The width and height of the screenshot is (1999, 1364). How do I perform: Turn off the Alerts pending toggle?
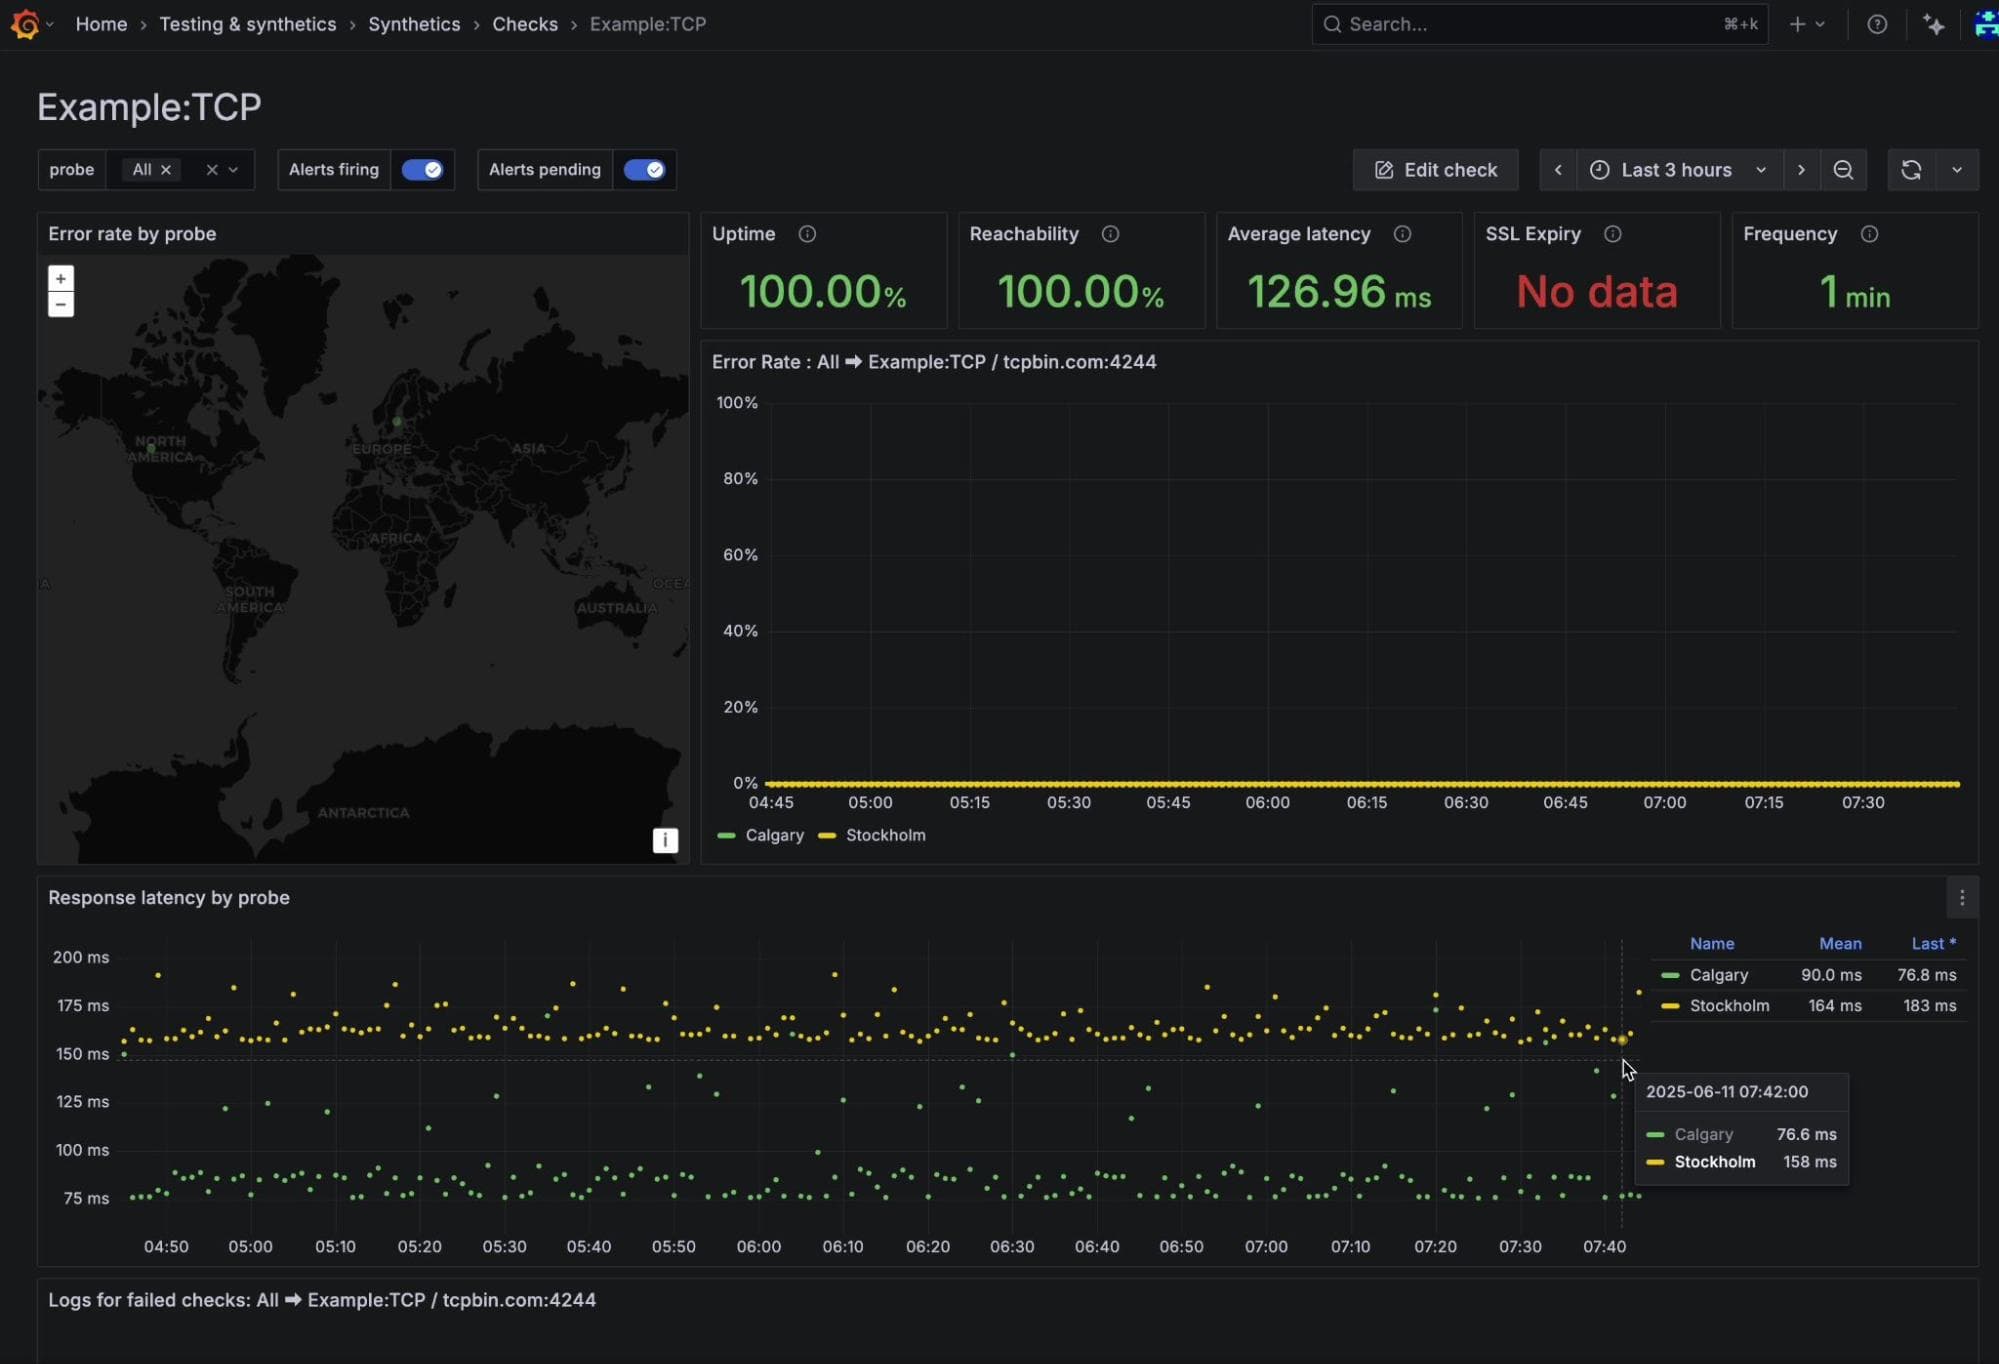click(x=645, y=170)
